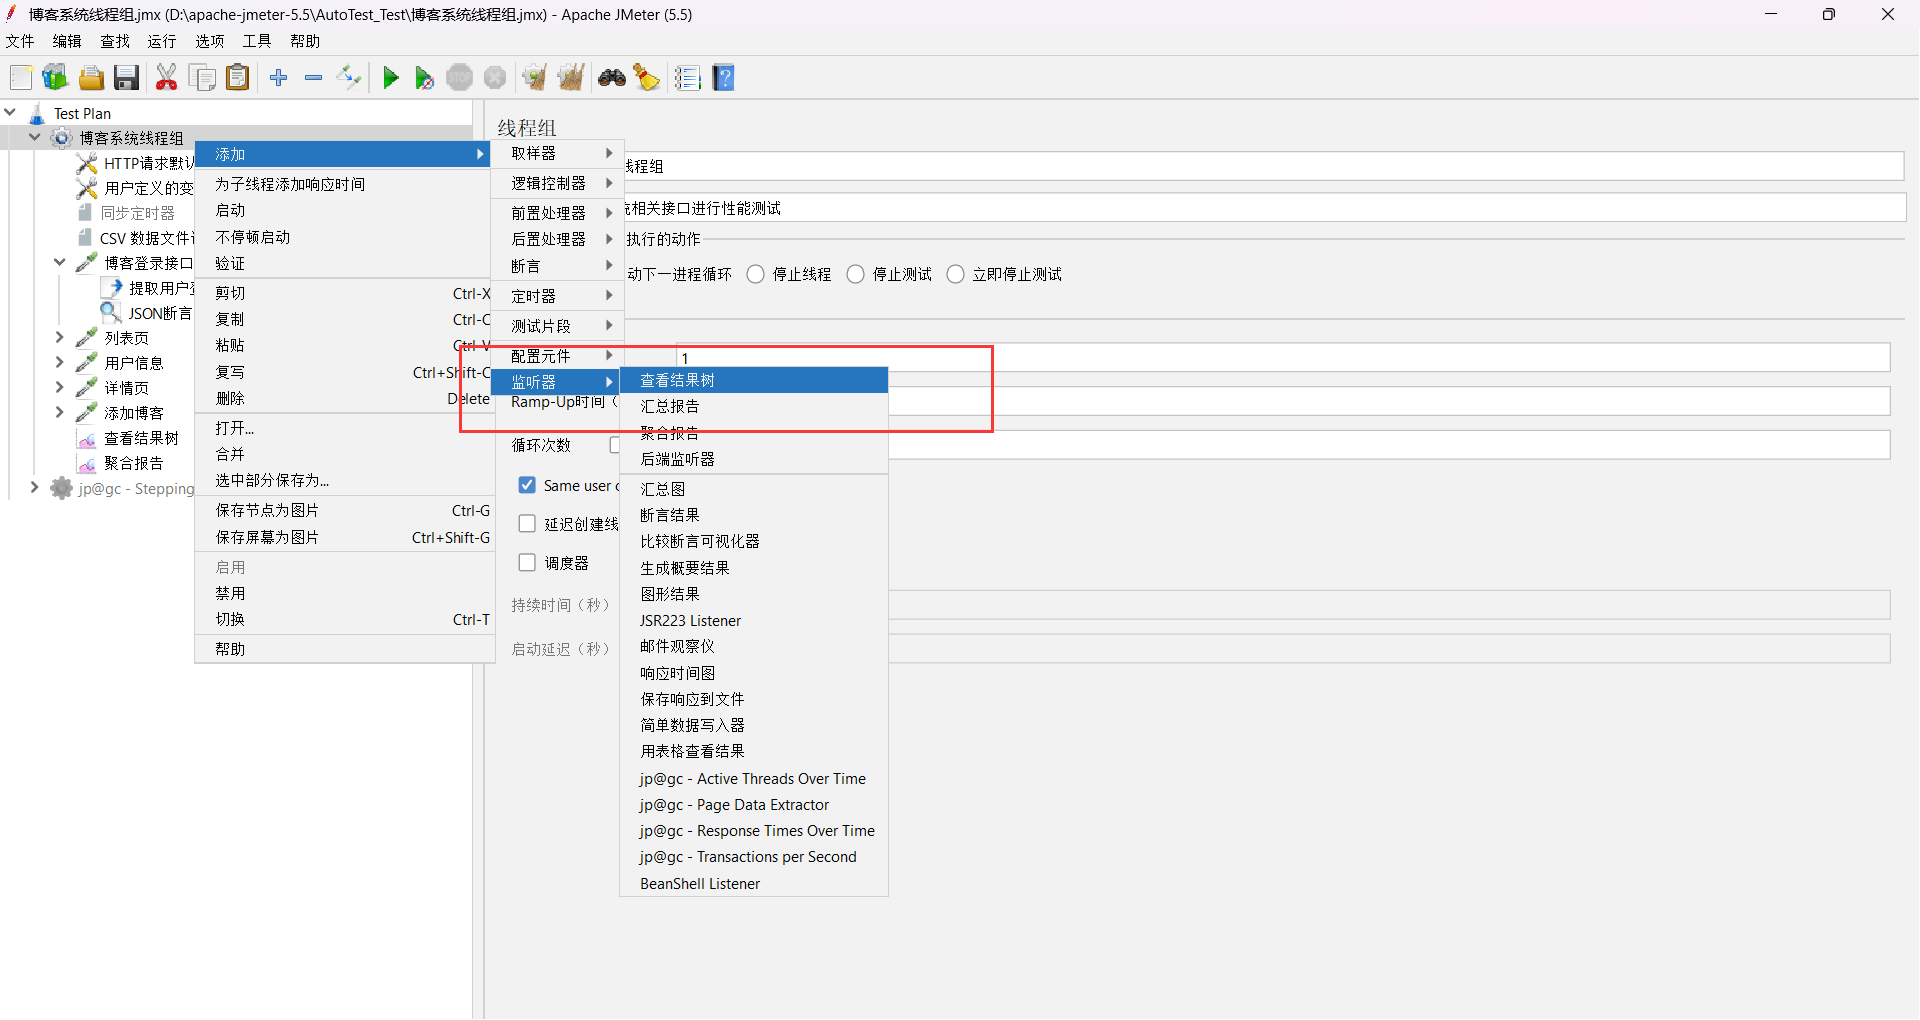
Task: Click 保存节点为图片 menu entry
Action: click(345, 511)
